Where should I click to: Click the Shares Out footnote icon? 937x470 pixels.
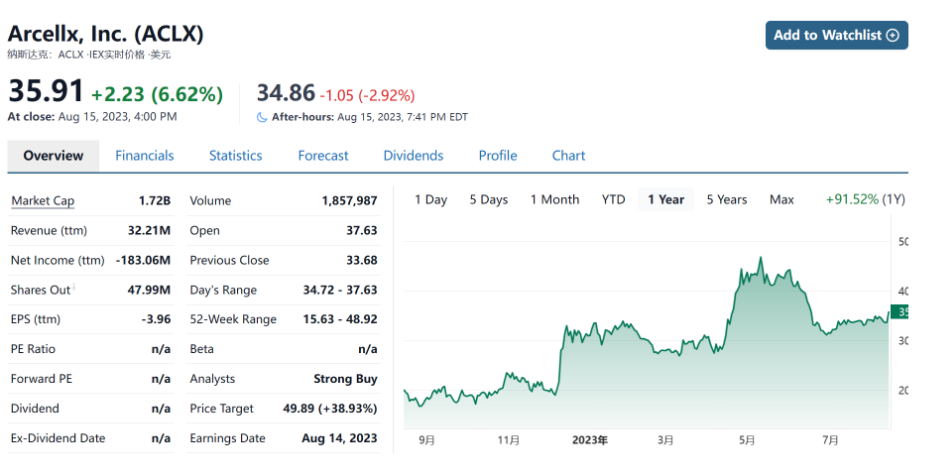[75, 288]
